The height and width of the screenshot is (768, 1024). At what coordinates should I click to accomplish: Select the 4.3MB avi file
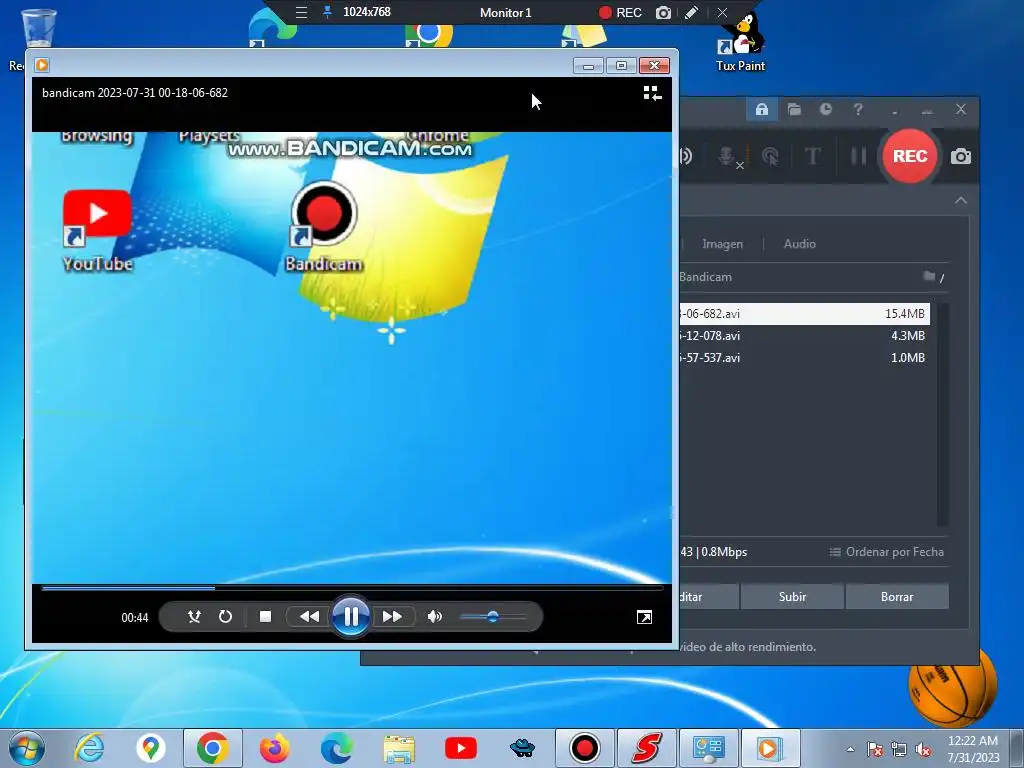805,336
